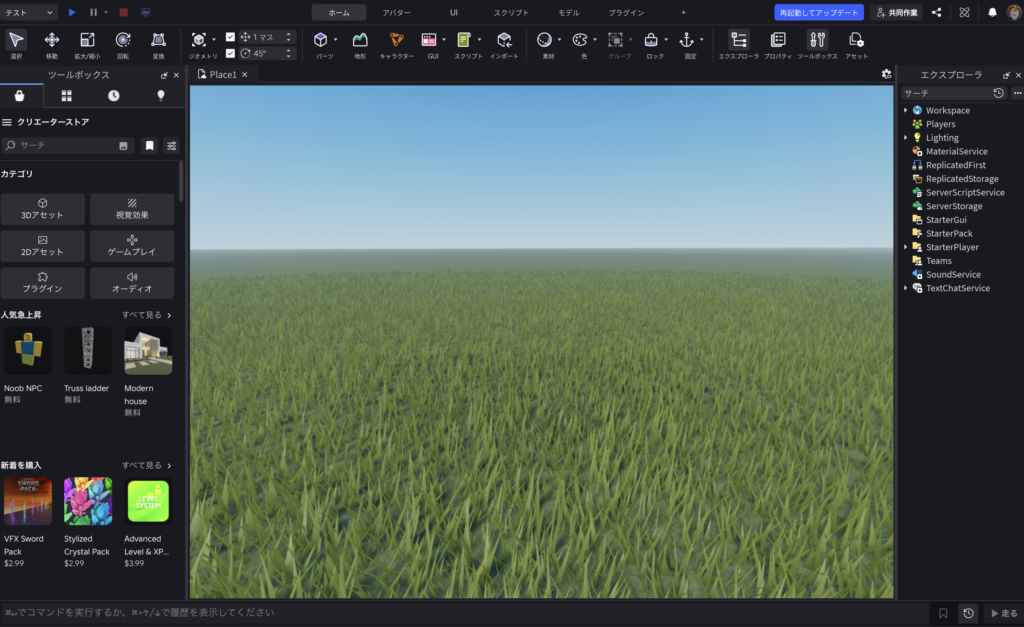Insert a part with the パーツ icon
The width and height of the screenshot is (1024, 627).
pyautogui.click(x=320, y=40)
